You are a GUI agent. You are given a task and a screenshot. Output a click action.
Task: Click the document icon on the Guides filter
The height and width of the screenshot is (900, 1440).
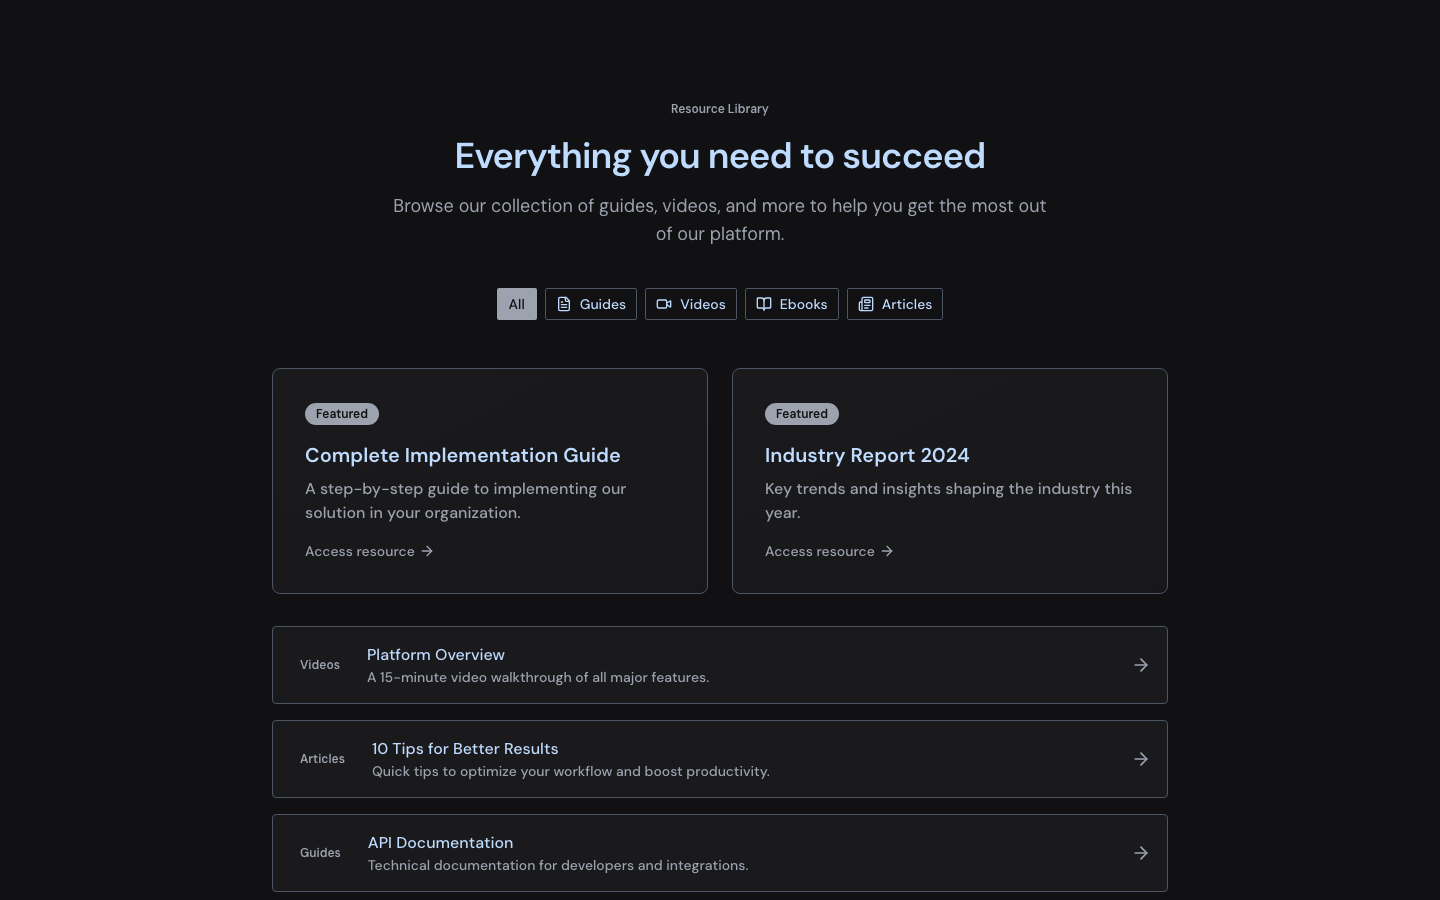[564, 304]
